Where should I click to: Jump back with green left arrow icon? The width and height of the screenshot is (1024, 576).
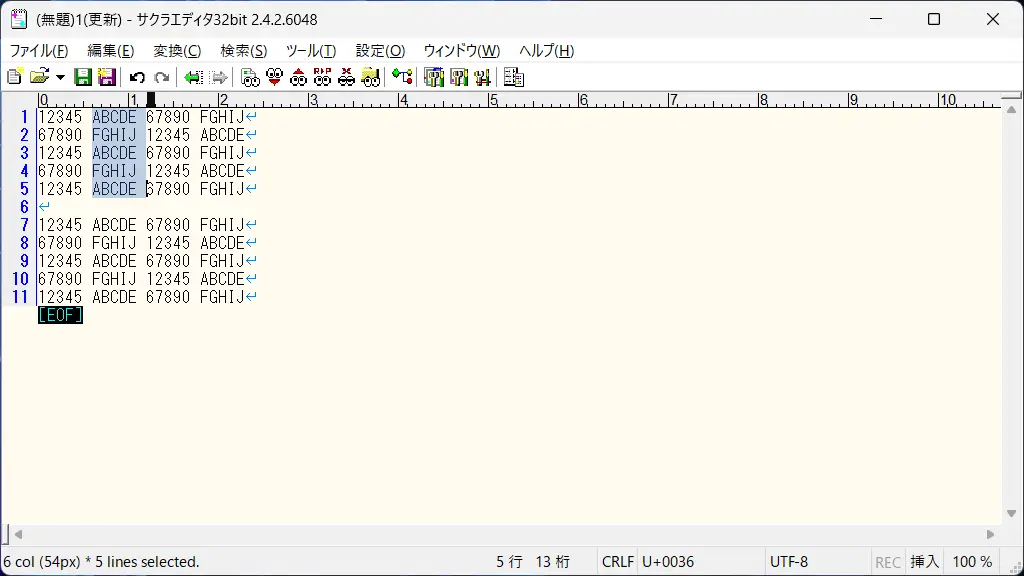(193, 77)
